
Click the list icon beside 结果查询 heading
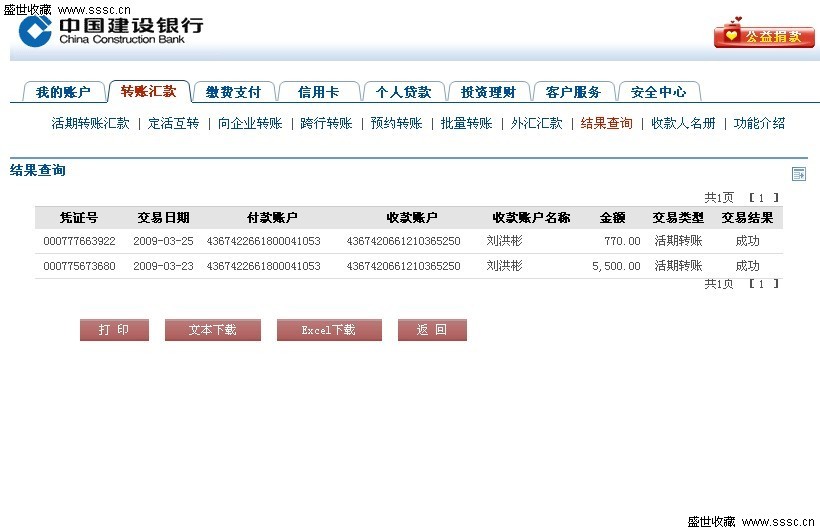(798, 174)
